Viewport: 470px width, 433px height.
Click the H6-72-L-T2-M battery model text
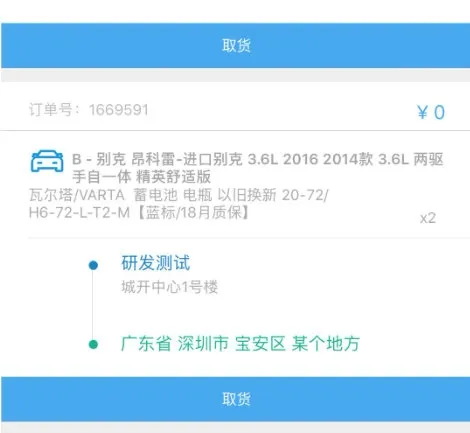(x=79, y=212)
